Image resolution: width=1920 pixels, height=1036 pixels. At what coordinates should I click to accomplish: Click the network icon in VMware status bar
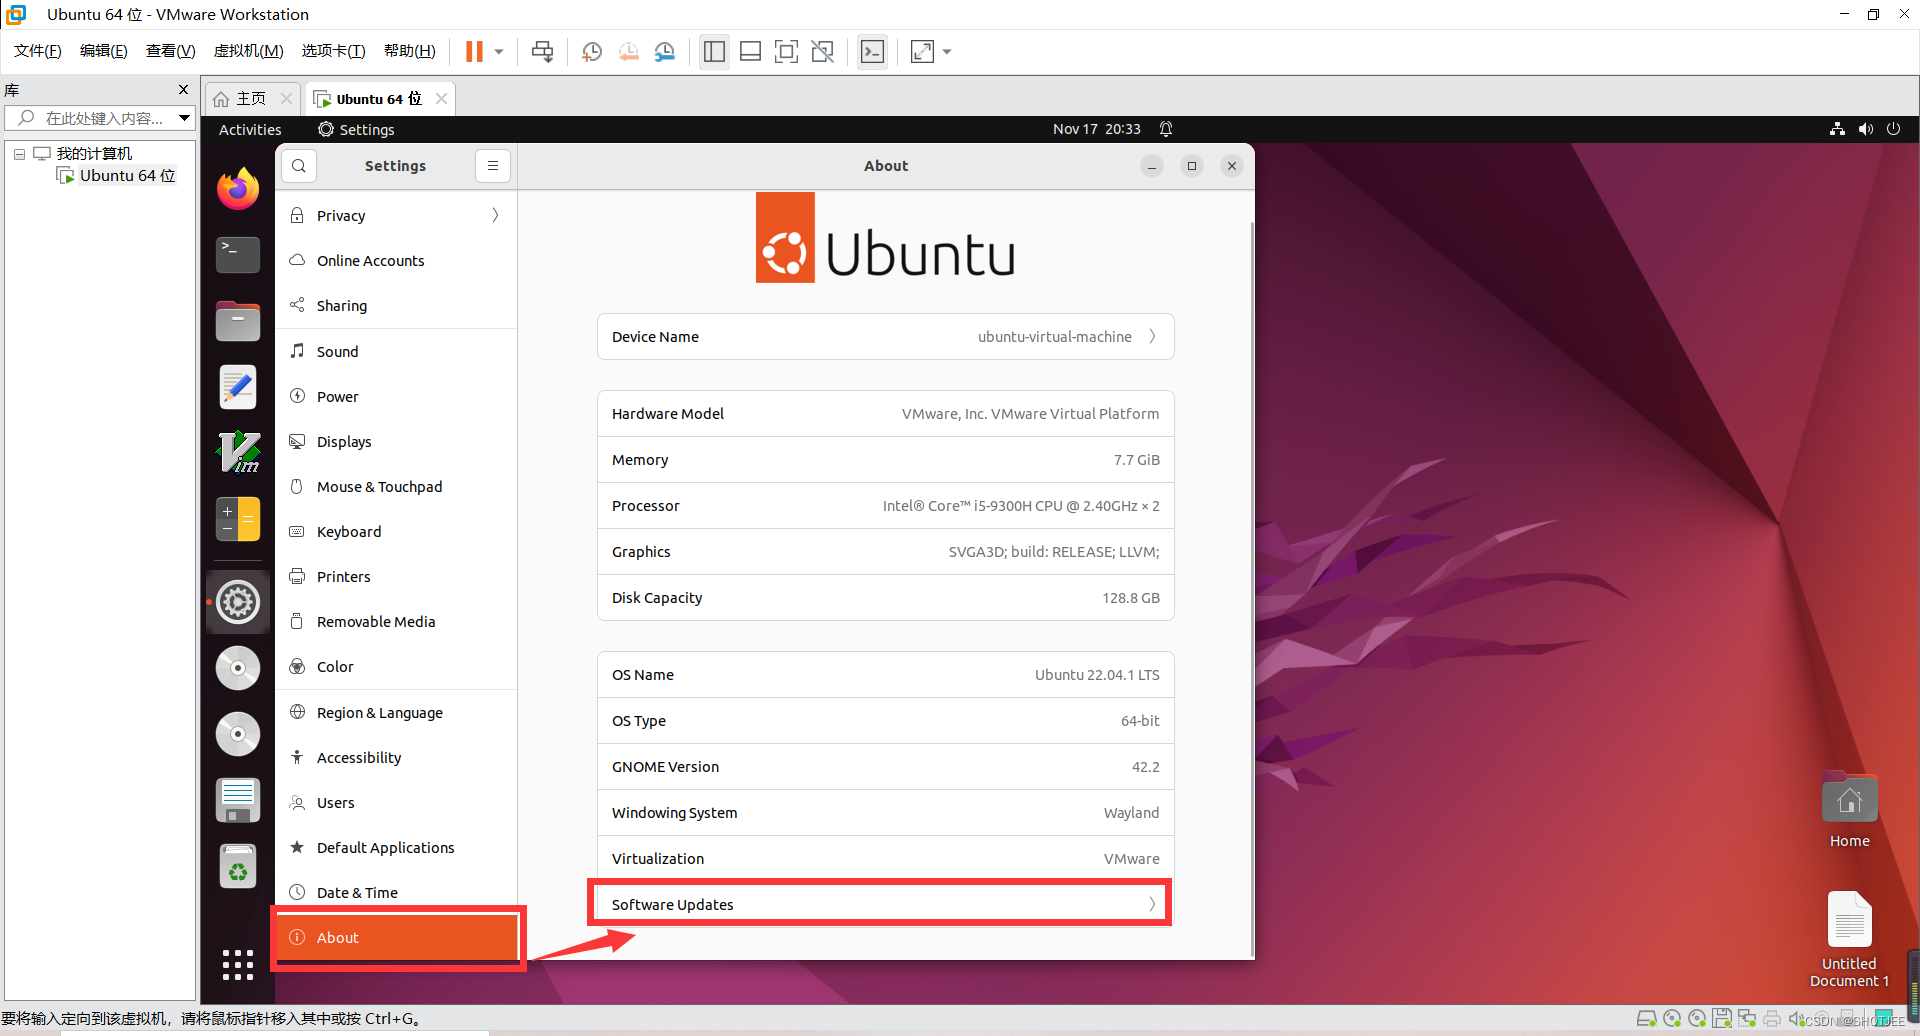click(x=1747, y=1018)
